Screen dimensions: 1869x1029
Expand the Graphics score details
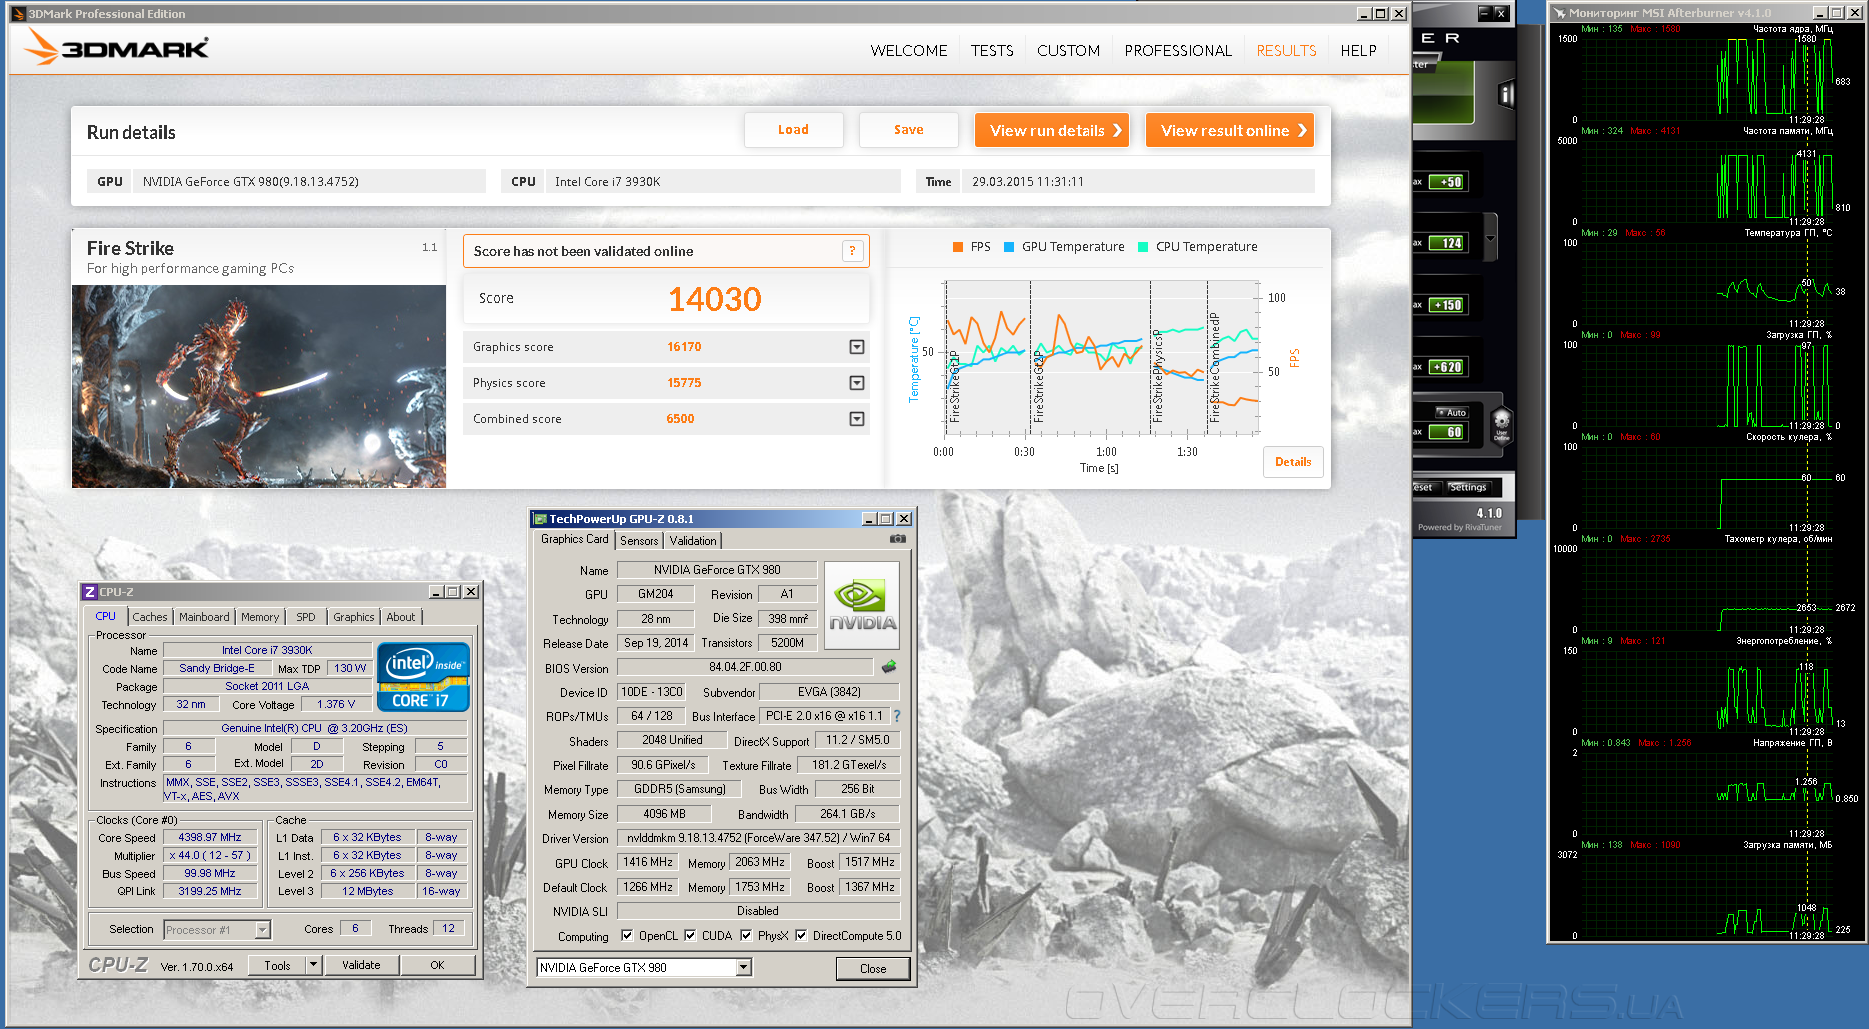[x=857, y=347]
